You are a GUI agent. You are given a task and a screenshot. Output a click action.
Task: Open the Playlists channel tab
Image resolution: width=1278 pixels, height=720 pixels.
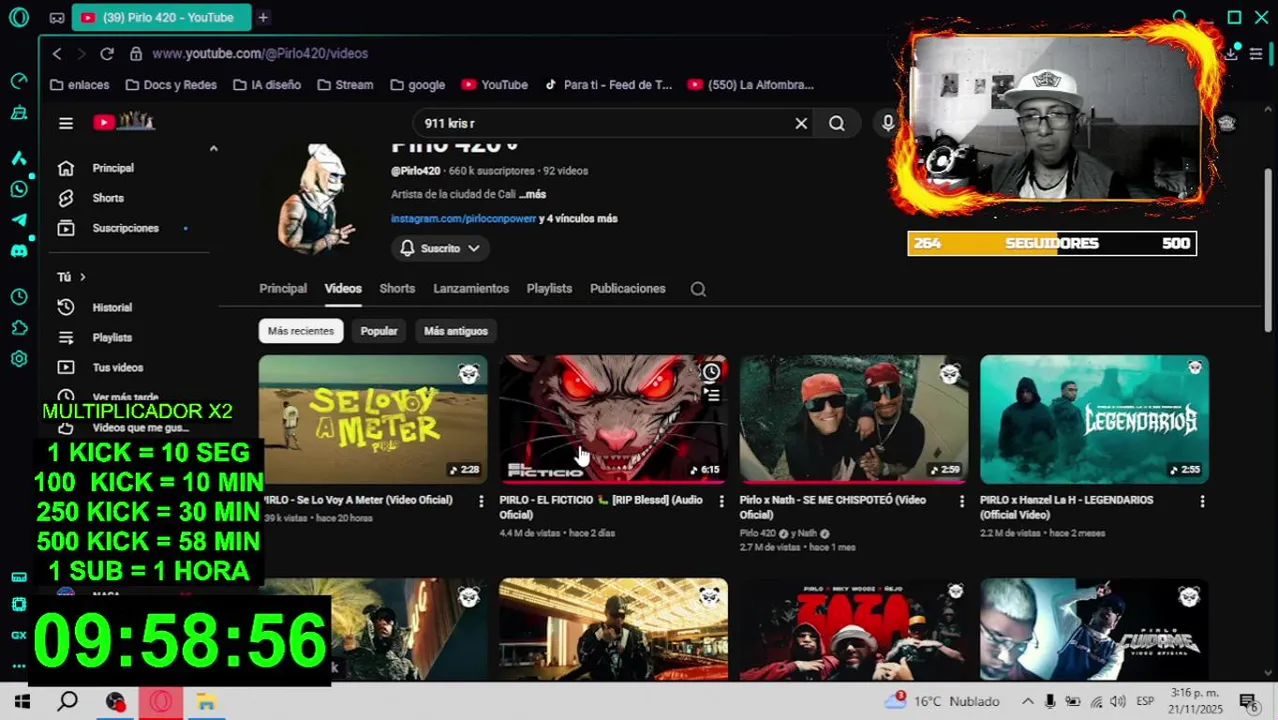[x=549, y=288]
